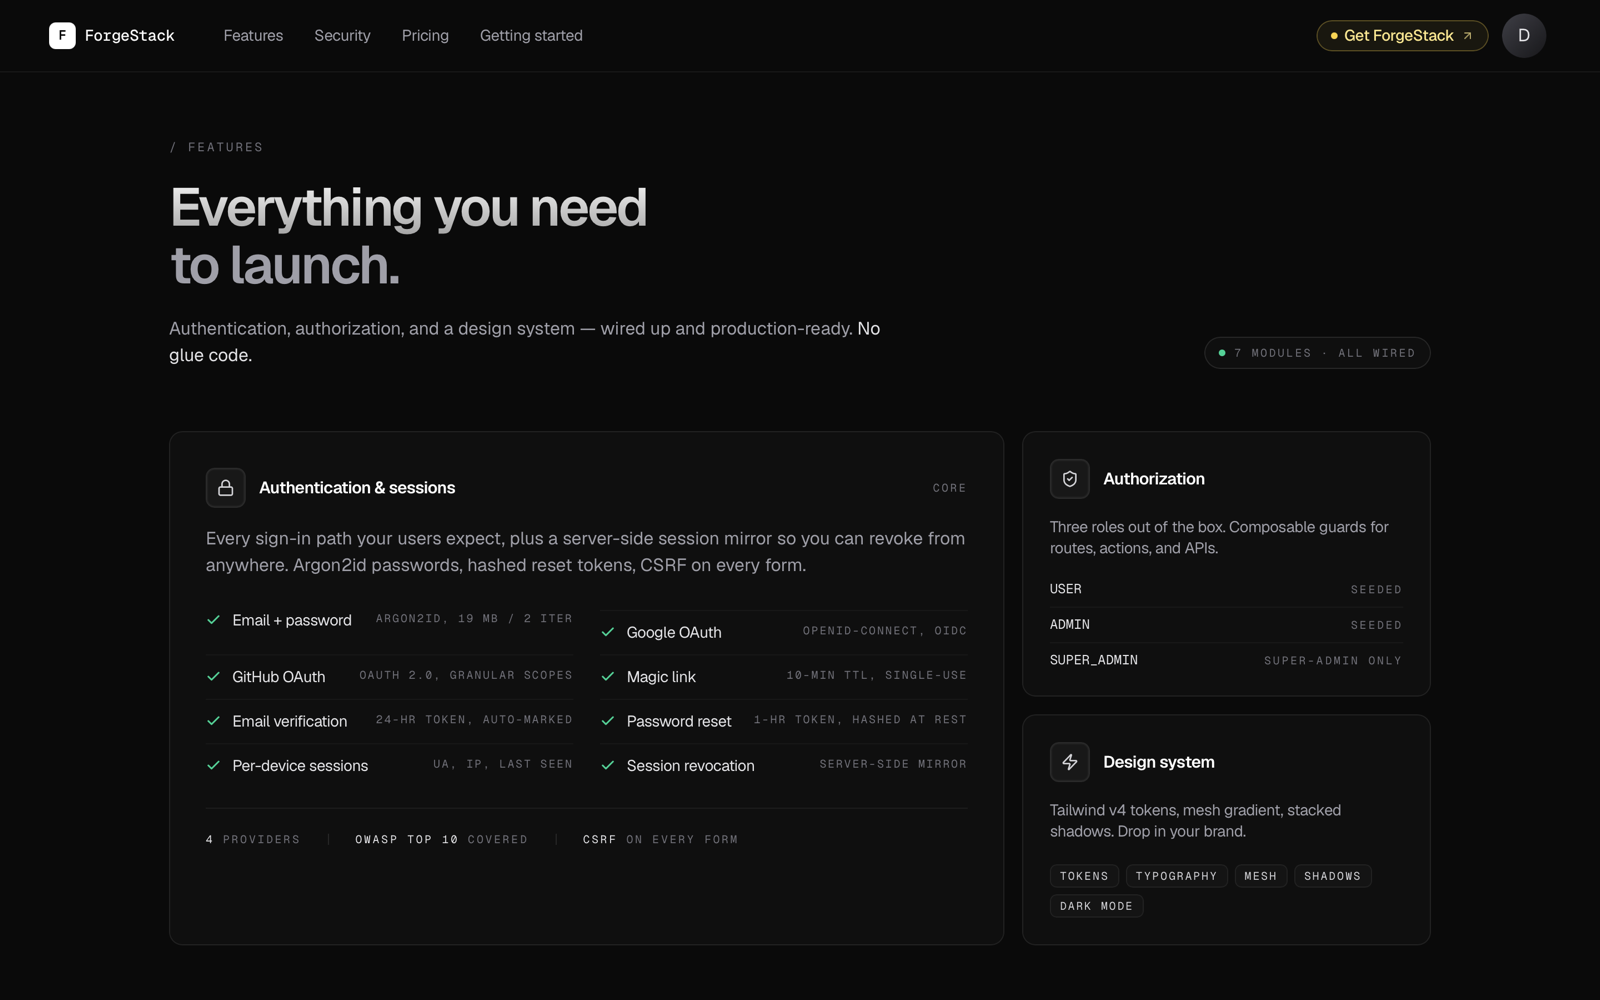Screen dimensions: 1600x1000
Task: Select the ADMIN role row
Action: (x=1226, y=625)
